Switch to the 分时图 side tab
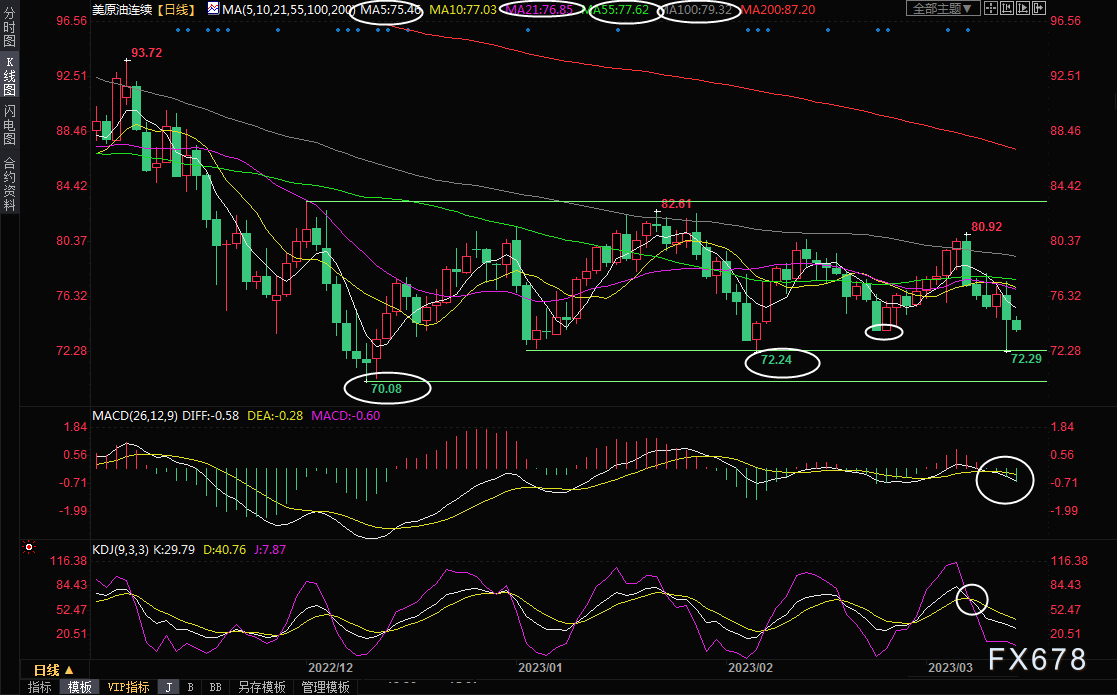 pyautogui.click(x=9, y=27)
